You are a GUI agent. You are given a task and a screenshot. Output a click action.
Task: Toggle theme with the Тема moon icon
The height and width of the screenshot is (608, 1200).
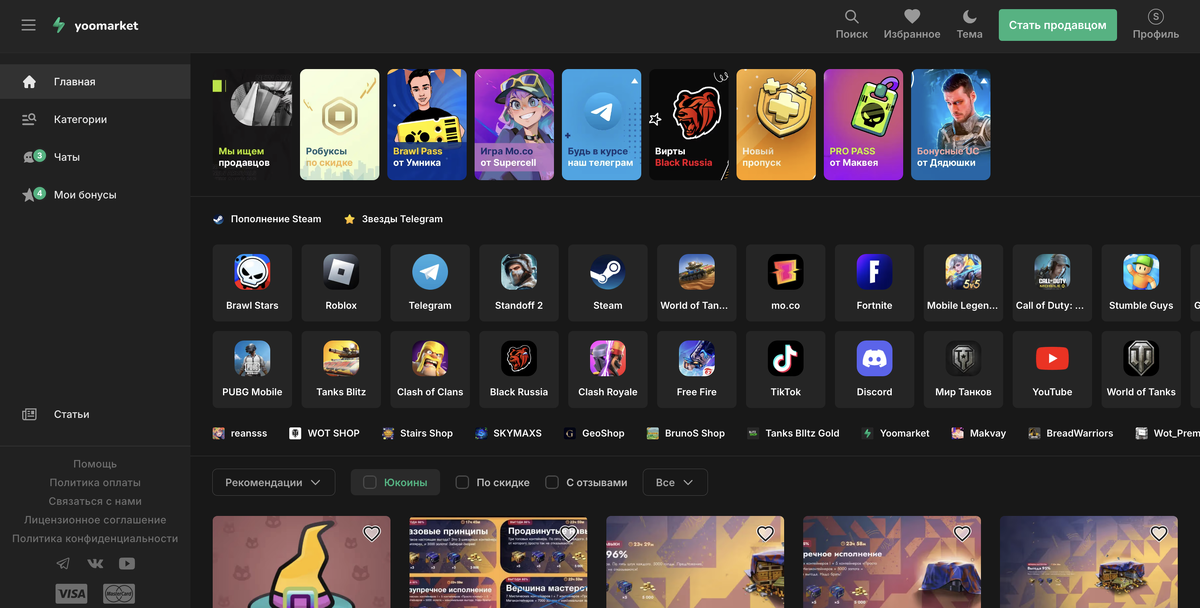tap(969, 17)
